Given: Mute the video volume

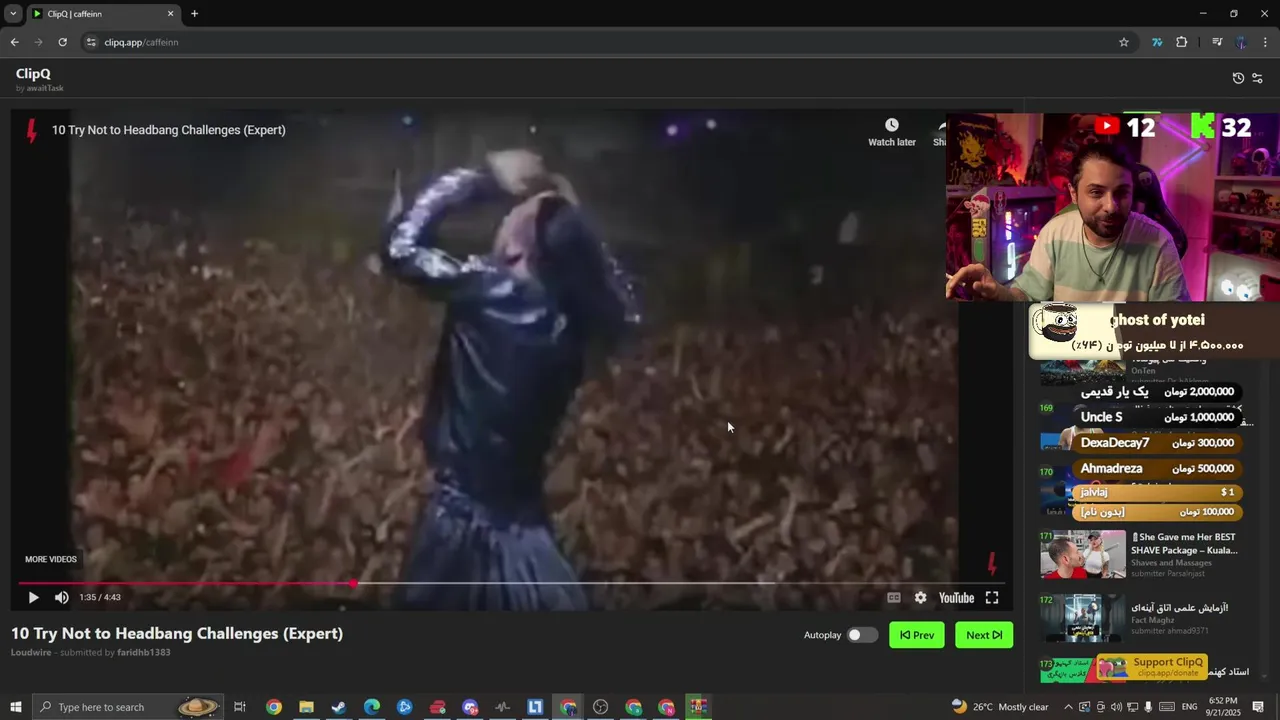Looking at the screenshot, I should click(x=62, y=598).
